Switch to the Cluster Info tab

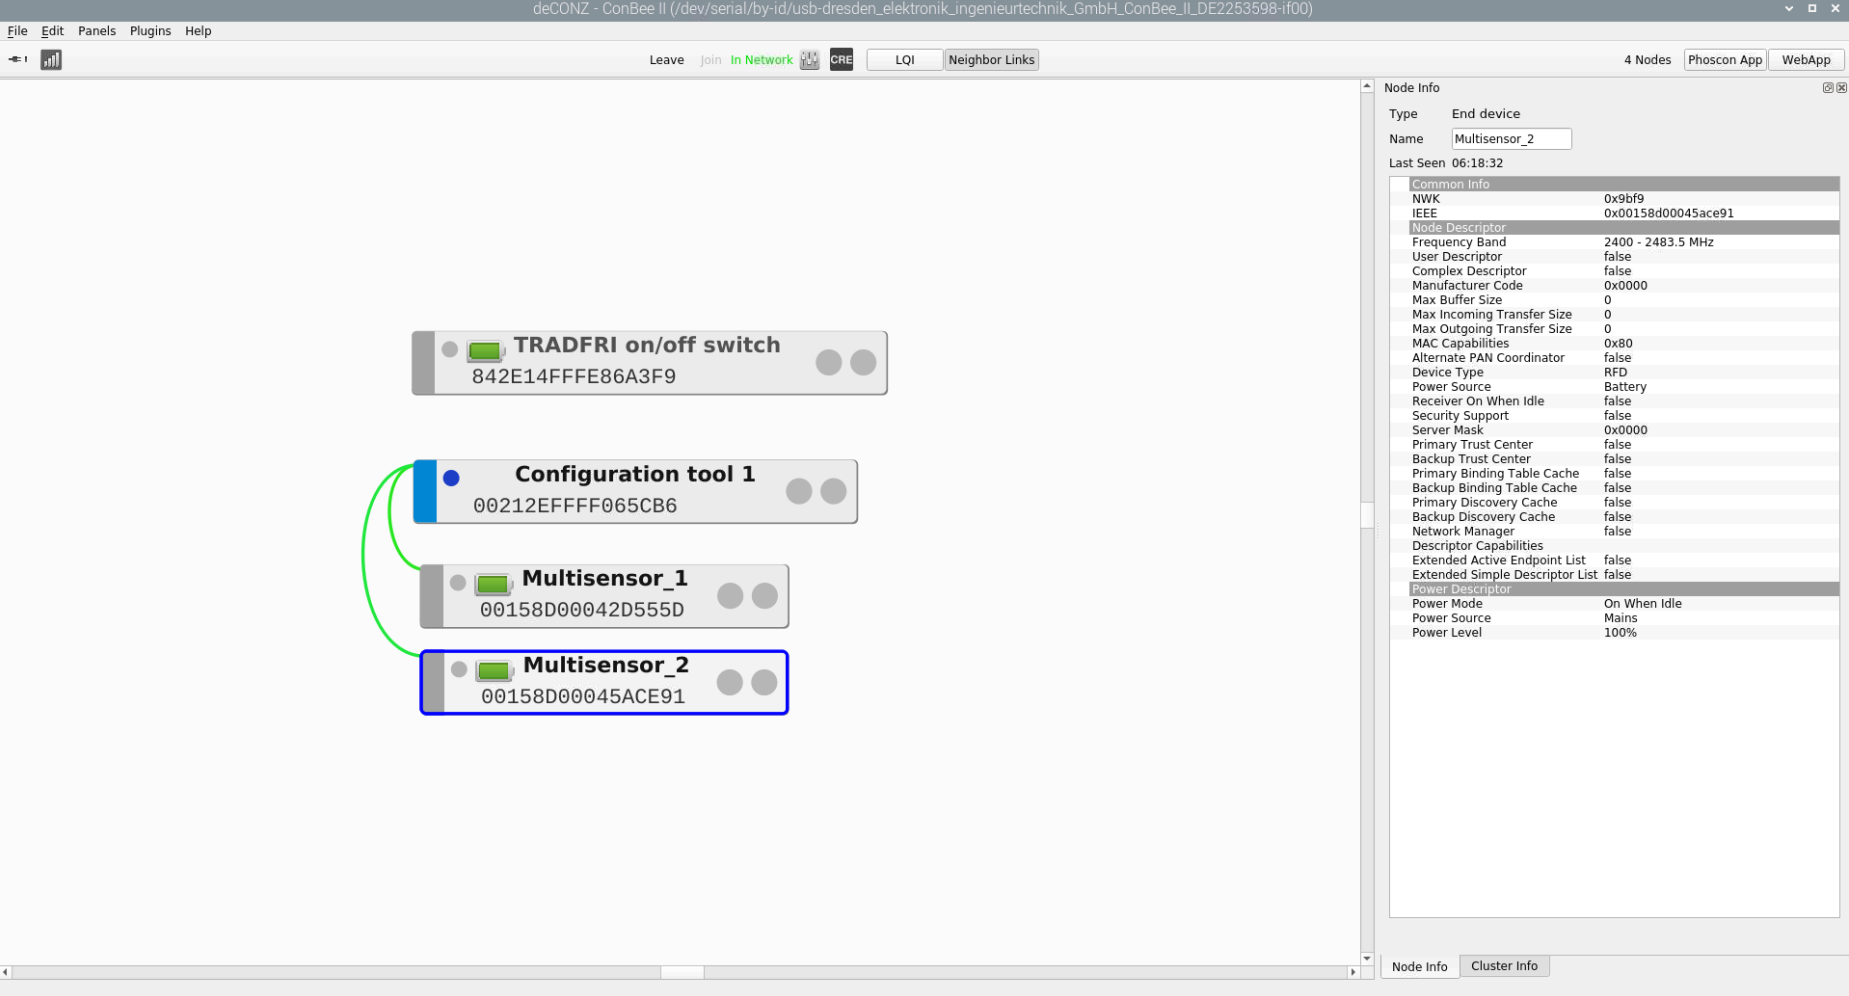[1504, 966]
